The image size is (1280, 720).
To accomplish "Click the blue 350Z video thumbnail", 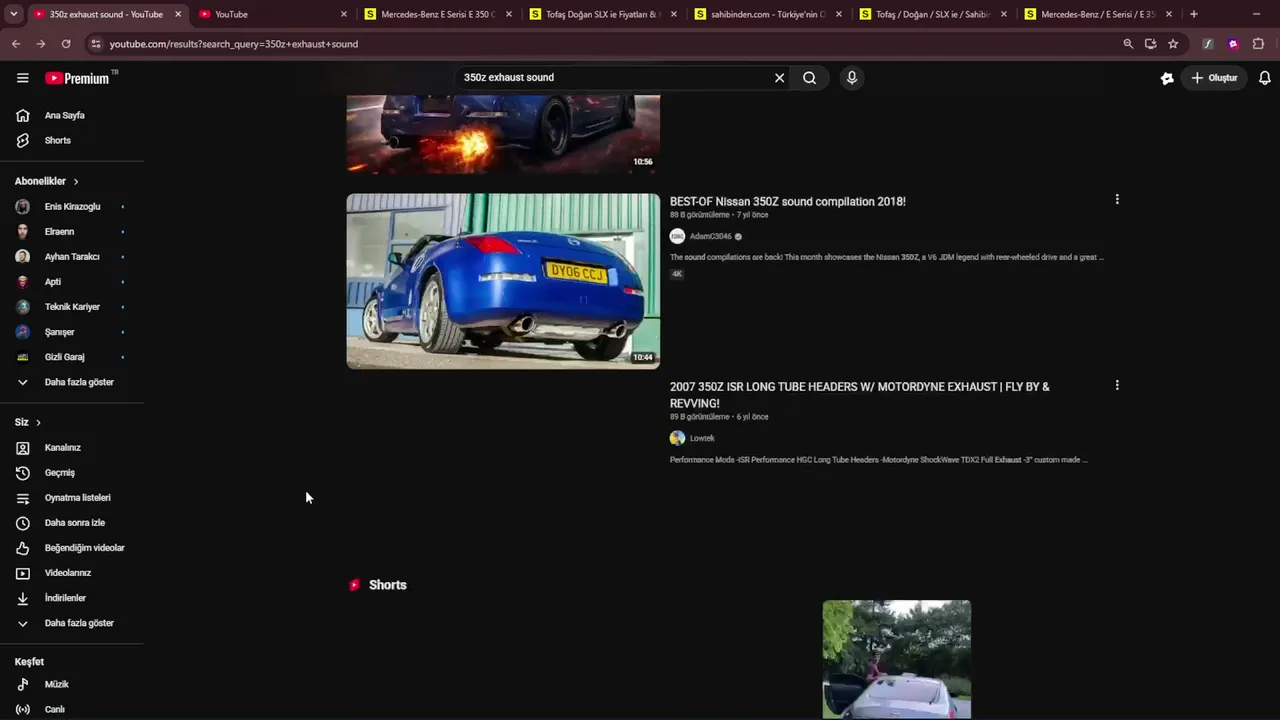I will point(503,281).
